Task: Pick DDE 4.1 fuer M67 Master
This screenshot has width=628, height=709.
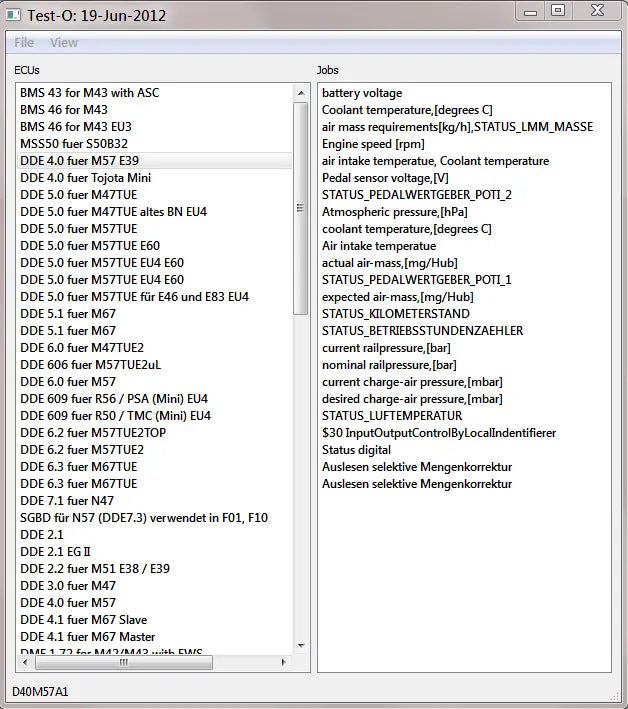Action: pyautogui.click(x=88, y=637)
